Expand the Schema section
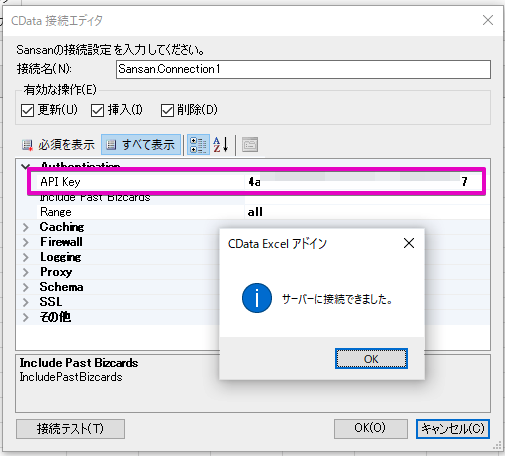The height and width of the screenshot is (456, 505). (x=26, y=287)
